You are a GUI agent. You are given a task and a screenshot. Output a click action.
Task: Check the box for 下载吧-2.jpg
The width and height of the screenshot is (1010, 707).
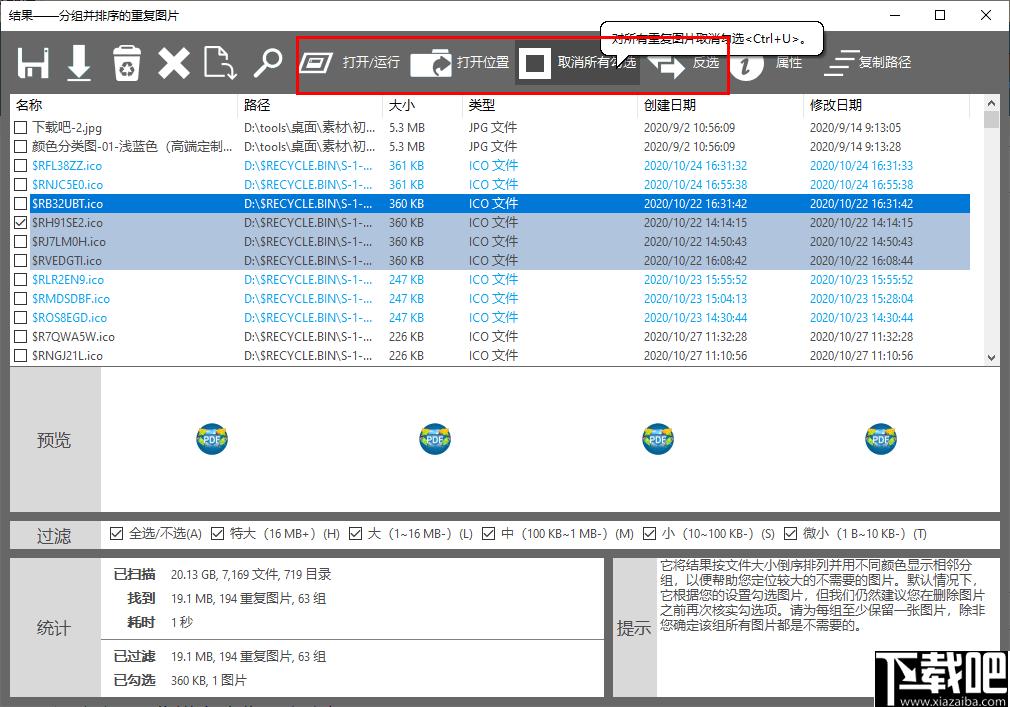(x=21, y=127)
